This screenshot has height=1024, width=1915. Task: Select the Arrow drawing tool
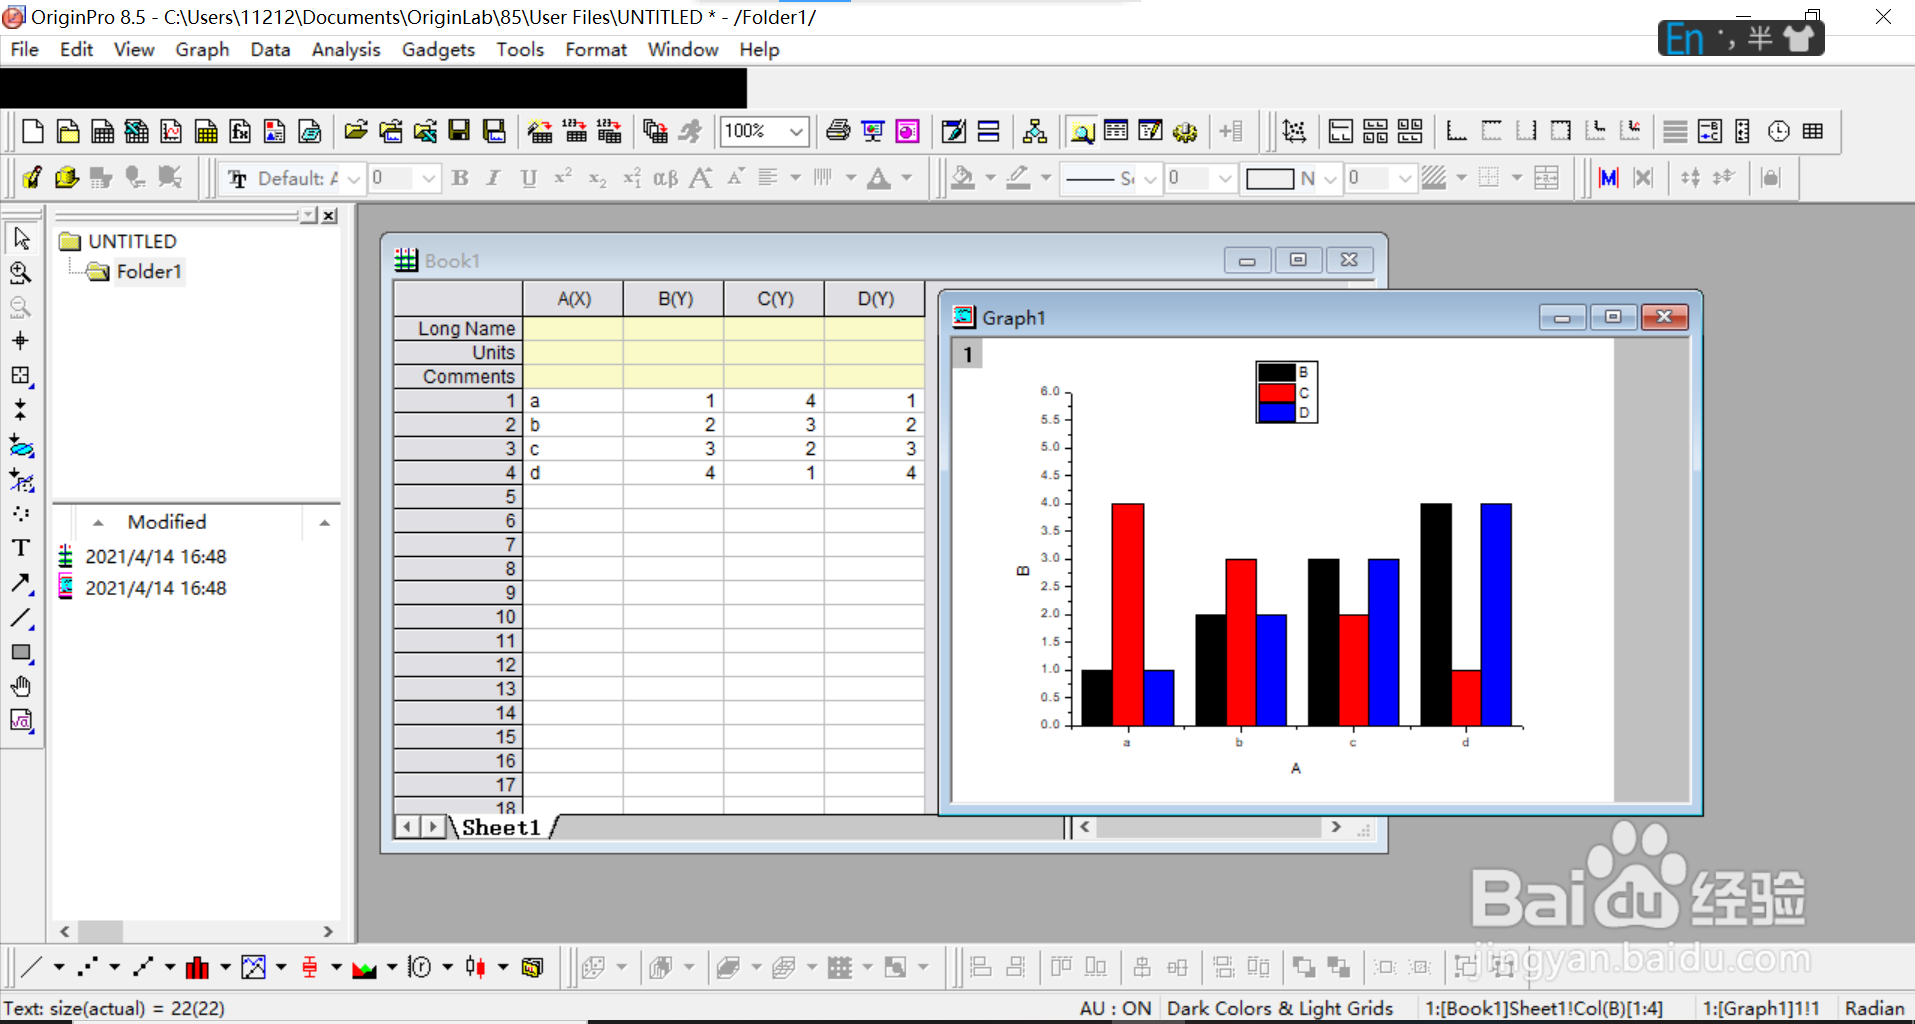pos(21,583)
